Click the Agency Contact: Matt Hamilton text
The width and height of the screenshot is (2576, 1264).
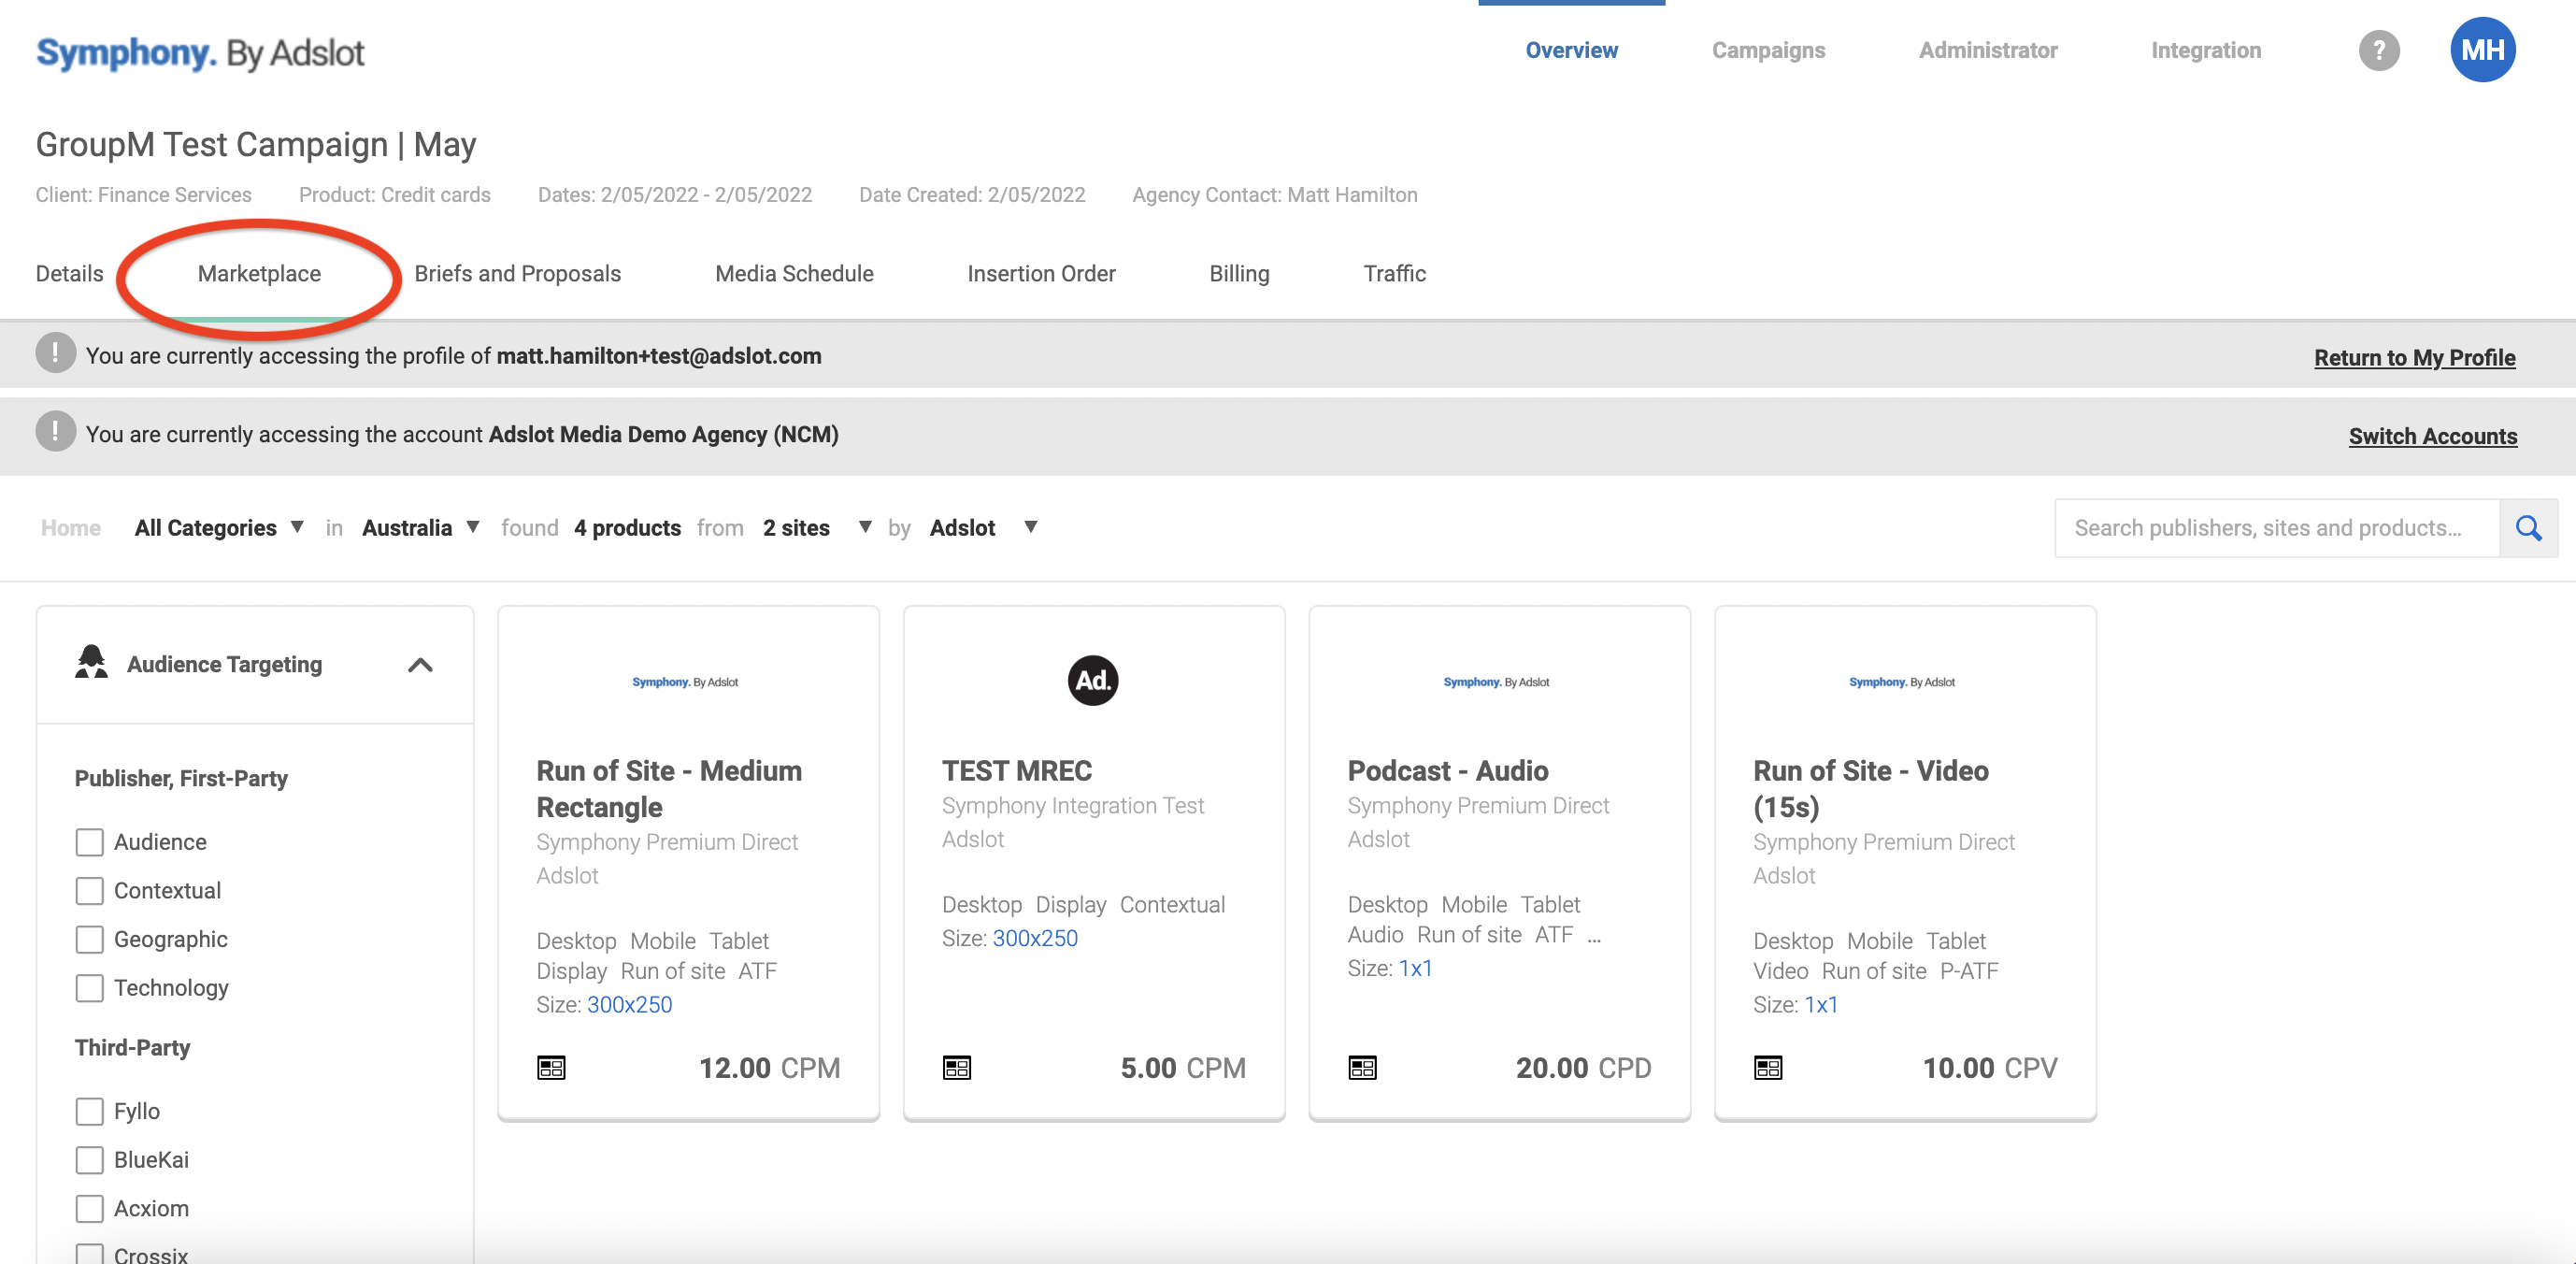click(x=1274, y=195)
